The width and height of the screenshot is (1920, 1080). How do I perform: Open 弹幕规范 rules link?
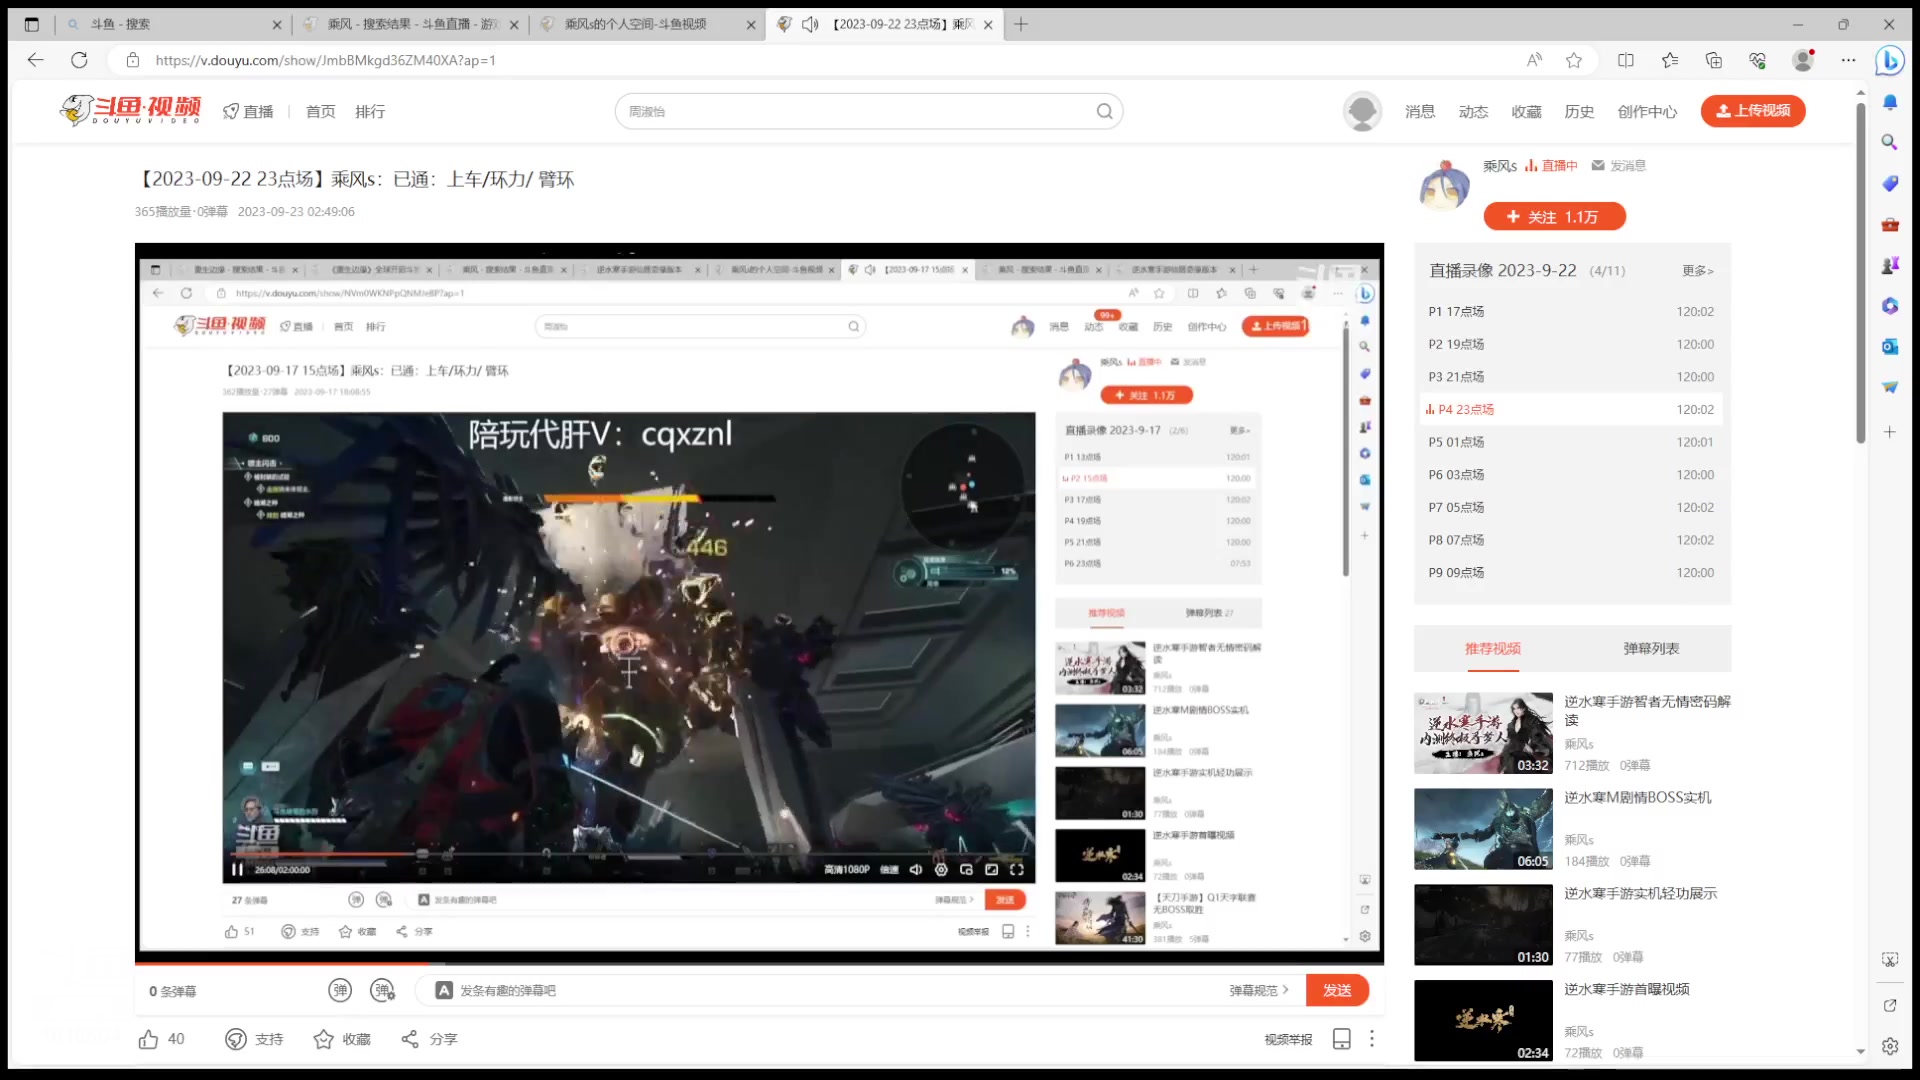click(x=1259, y=990)
